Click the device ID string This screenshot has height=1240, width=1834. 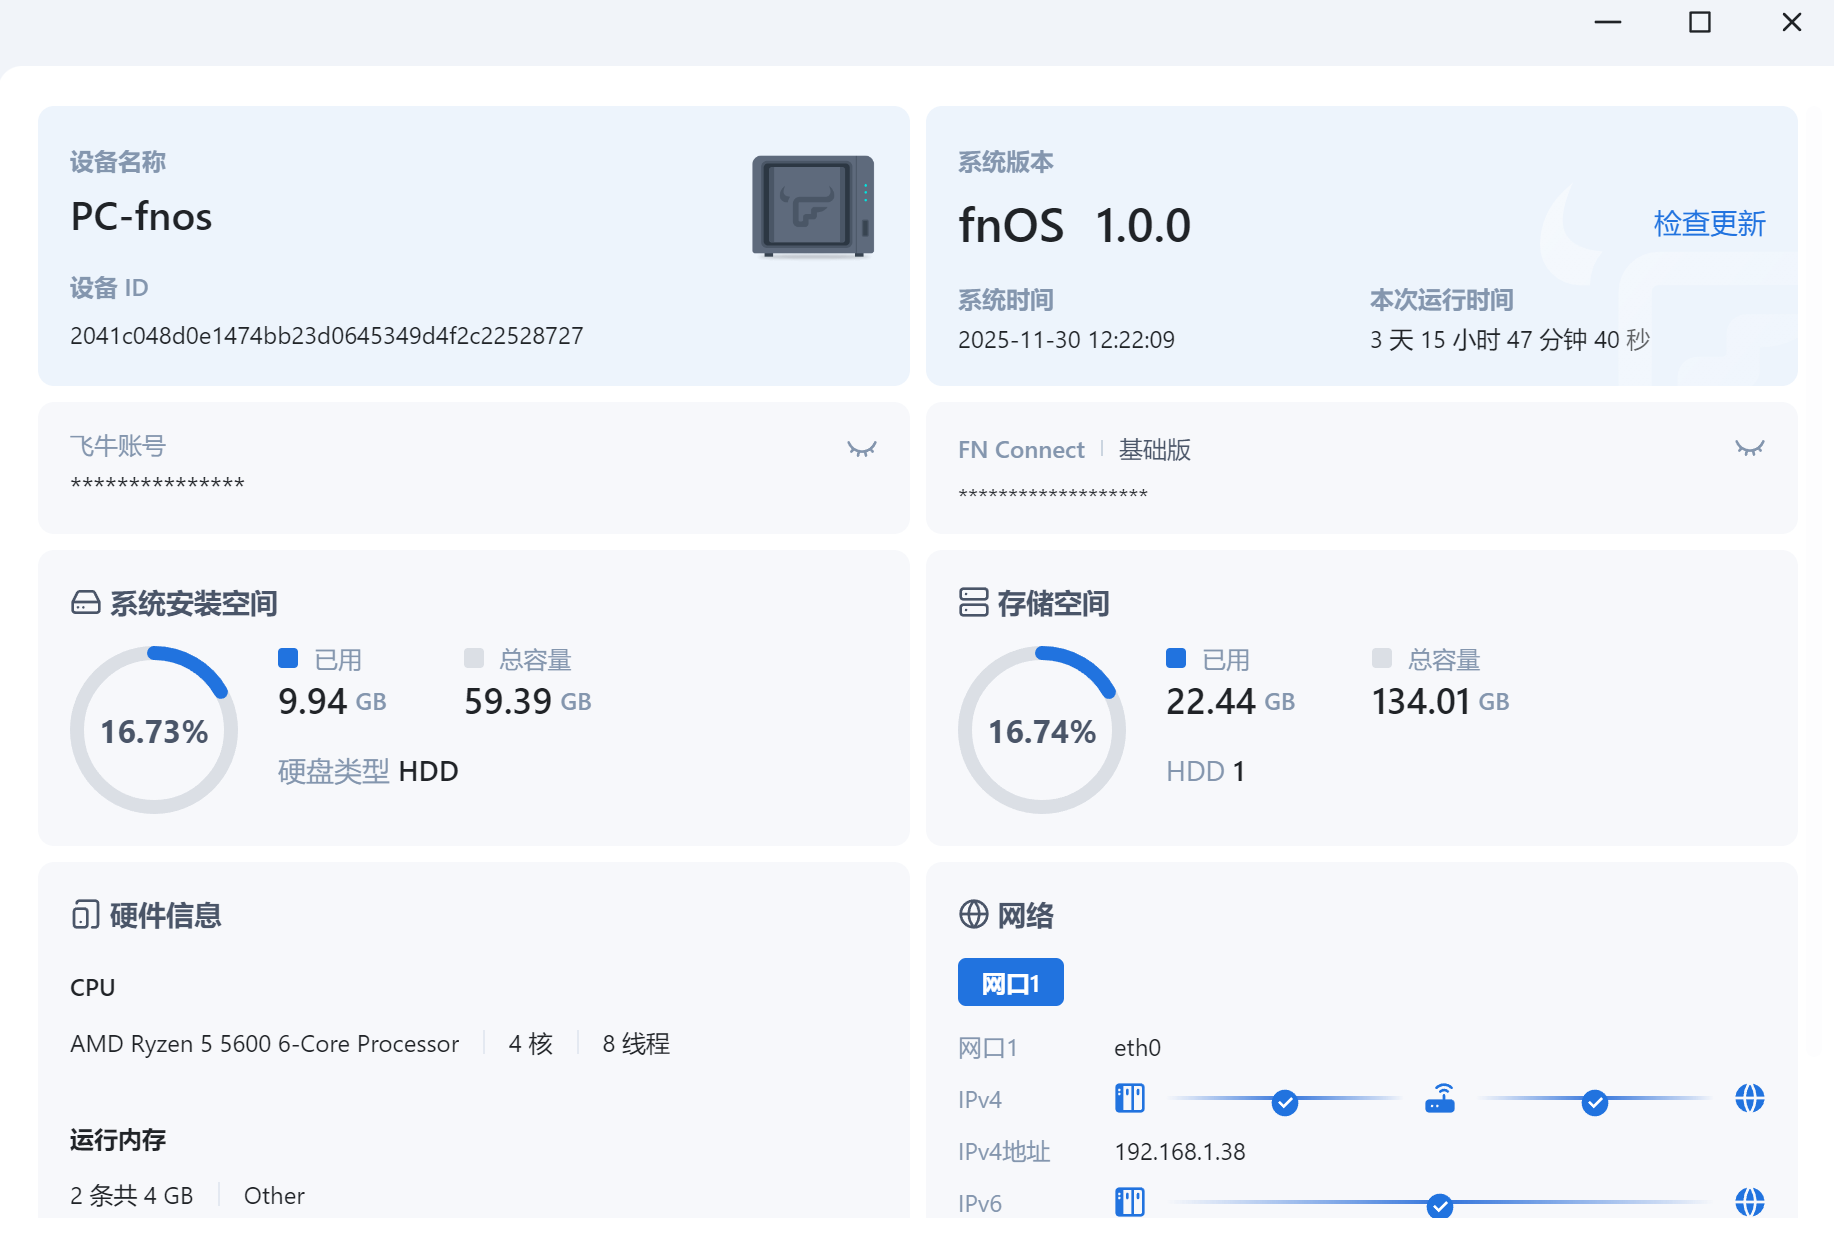326,336
